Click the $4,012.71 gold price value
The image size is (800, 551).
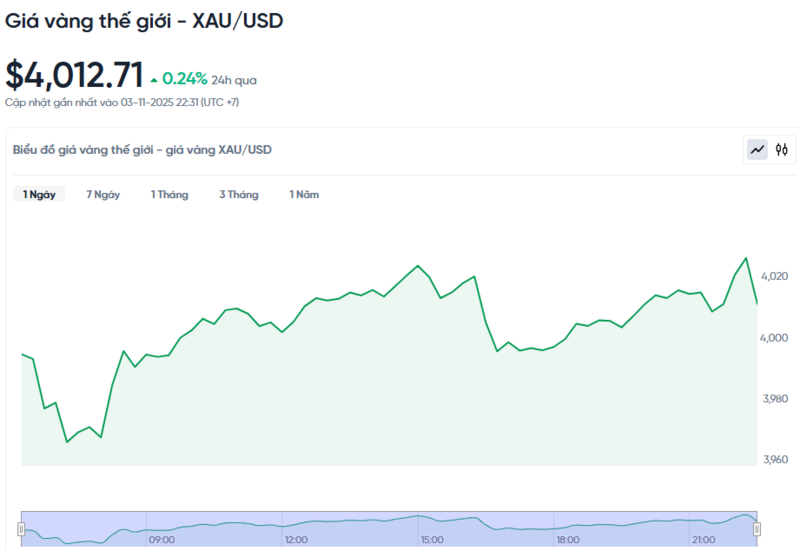(x=74, y=76)
